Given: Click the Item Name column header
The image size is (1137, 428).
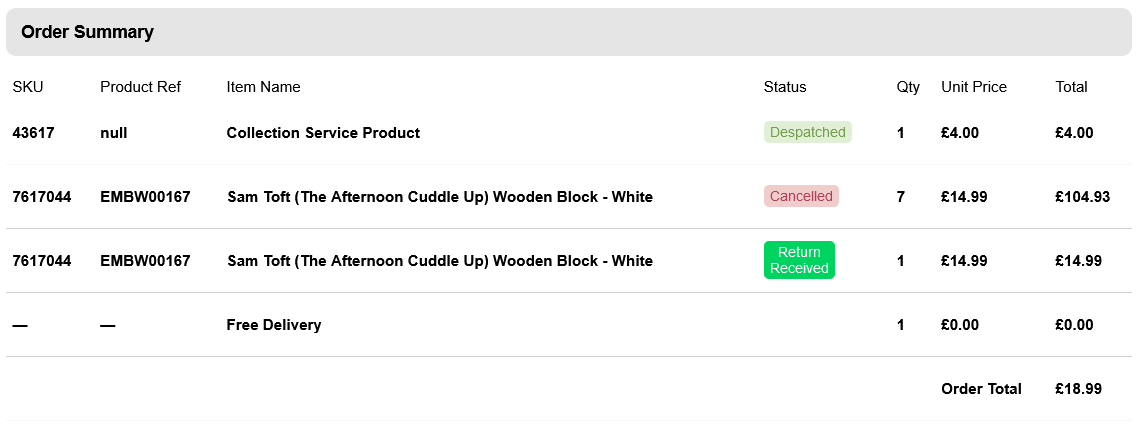Looking at the screenshot, I should tap(263, 87).
